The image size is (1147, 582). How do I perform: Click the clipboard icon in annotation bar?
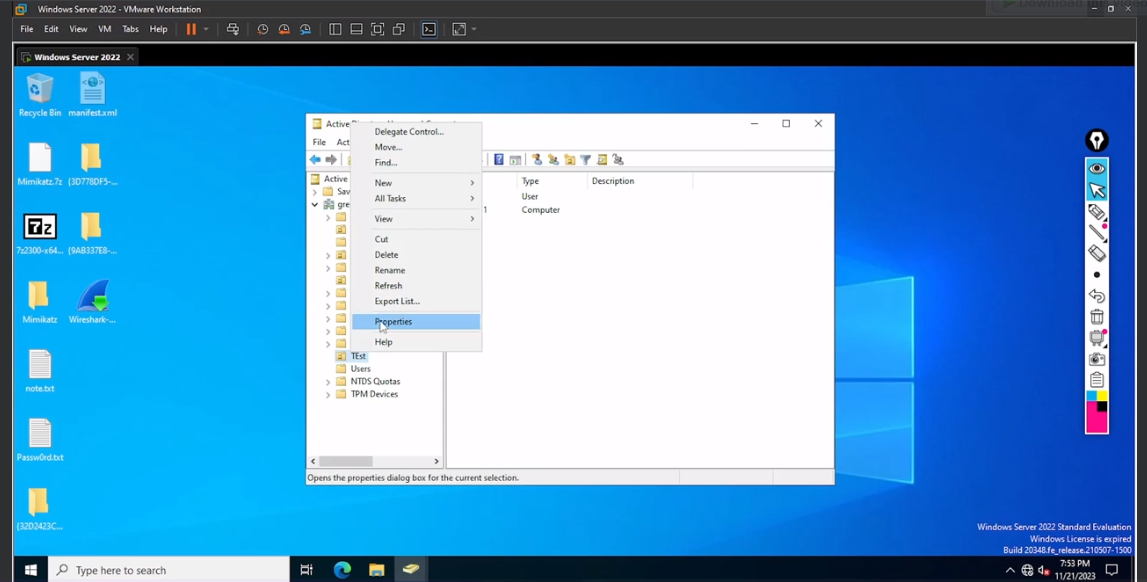(1097, 379)
